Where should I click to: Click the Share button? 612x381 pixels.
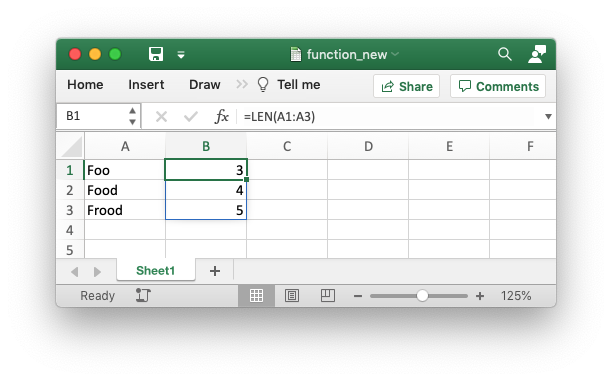coord(407,86)
